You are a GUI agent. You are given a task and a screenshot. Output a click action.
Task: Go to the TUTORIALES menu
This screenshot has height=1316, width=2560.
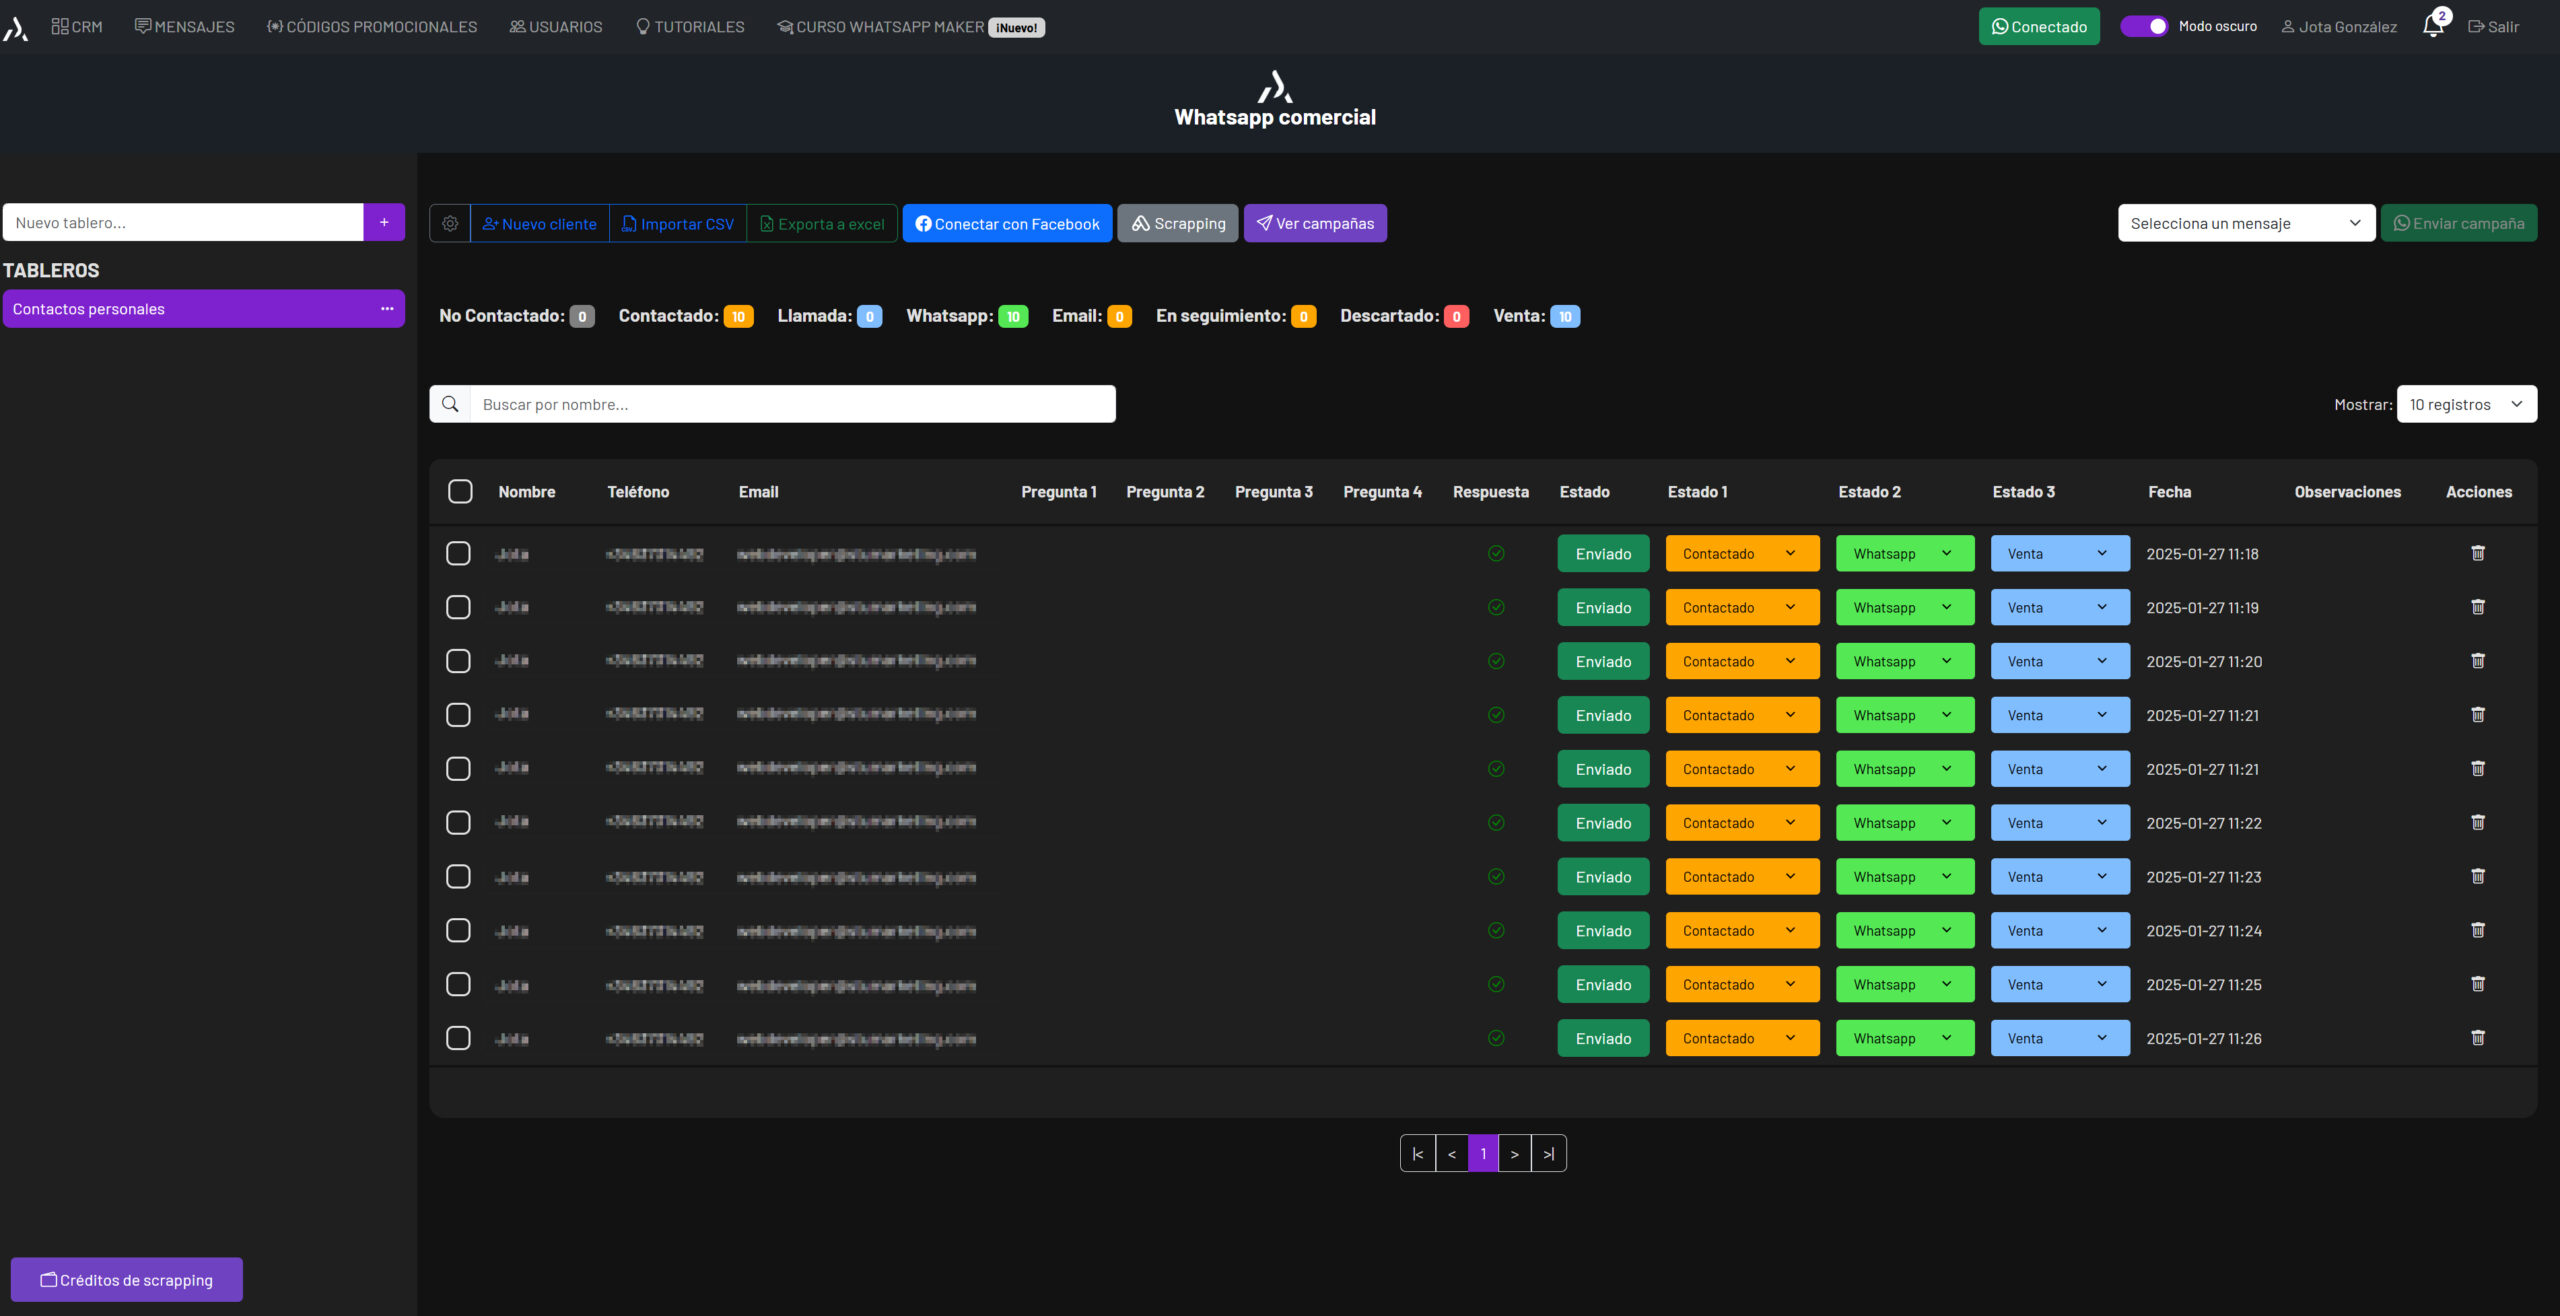click(x=690, y=27)
